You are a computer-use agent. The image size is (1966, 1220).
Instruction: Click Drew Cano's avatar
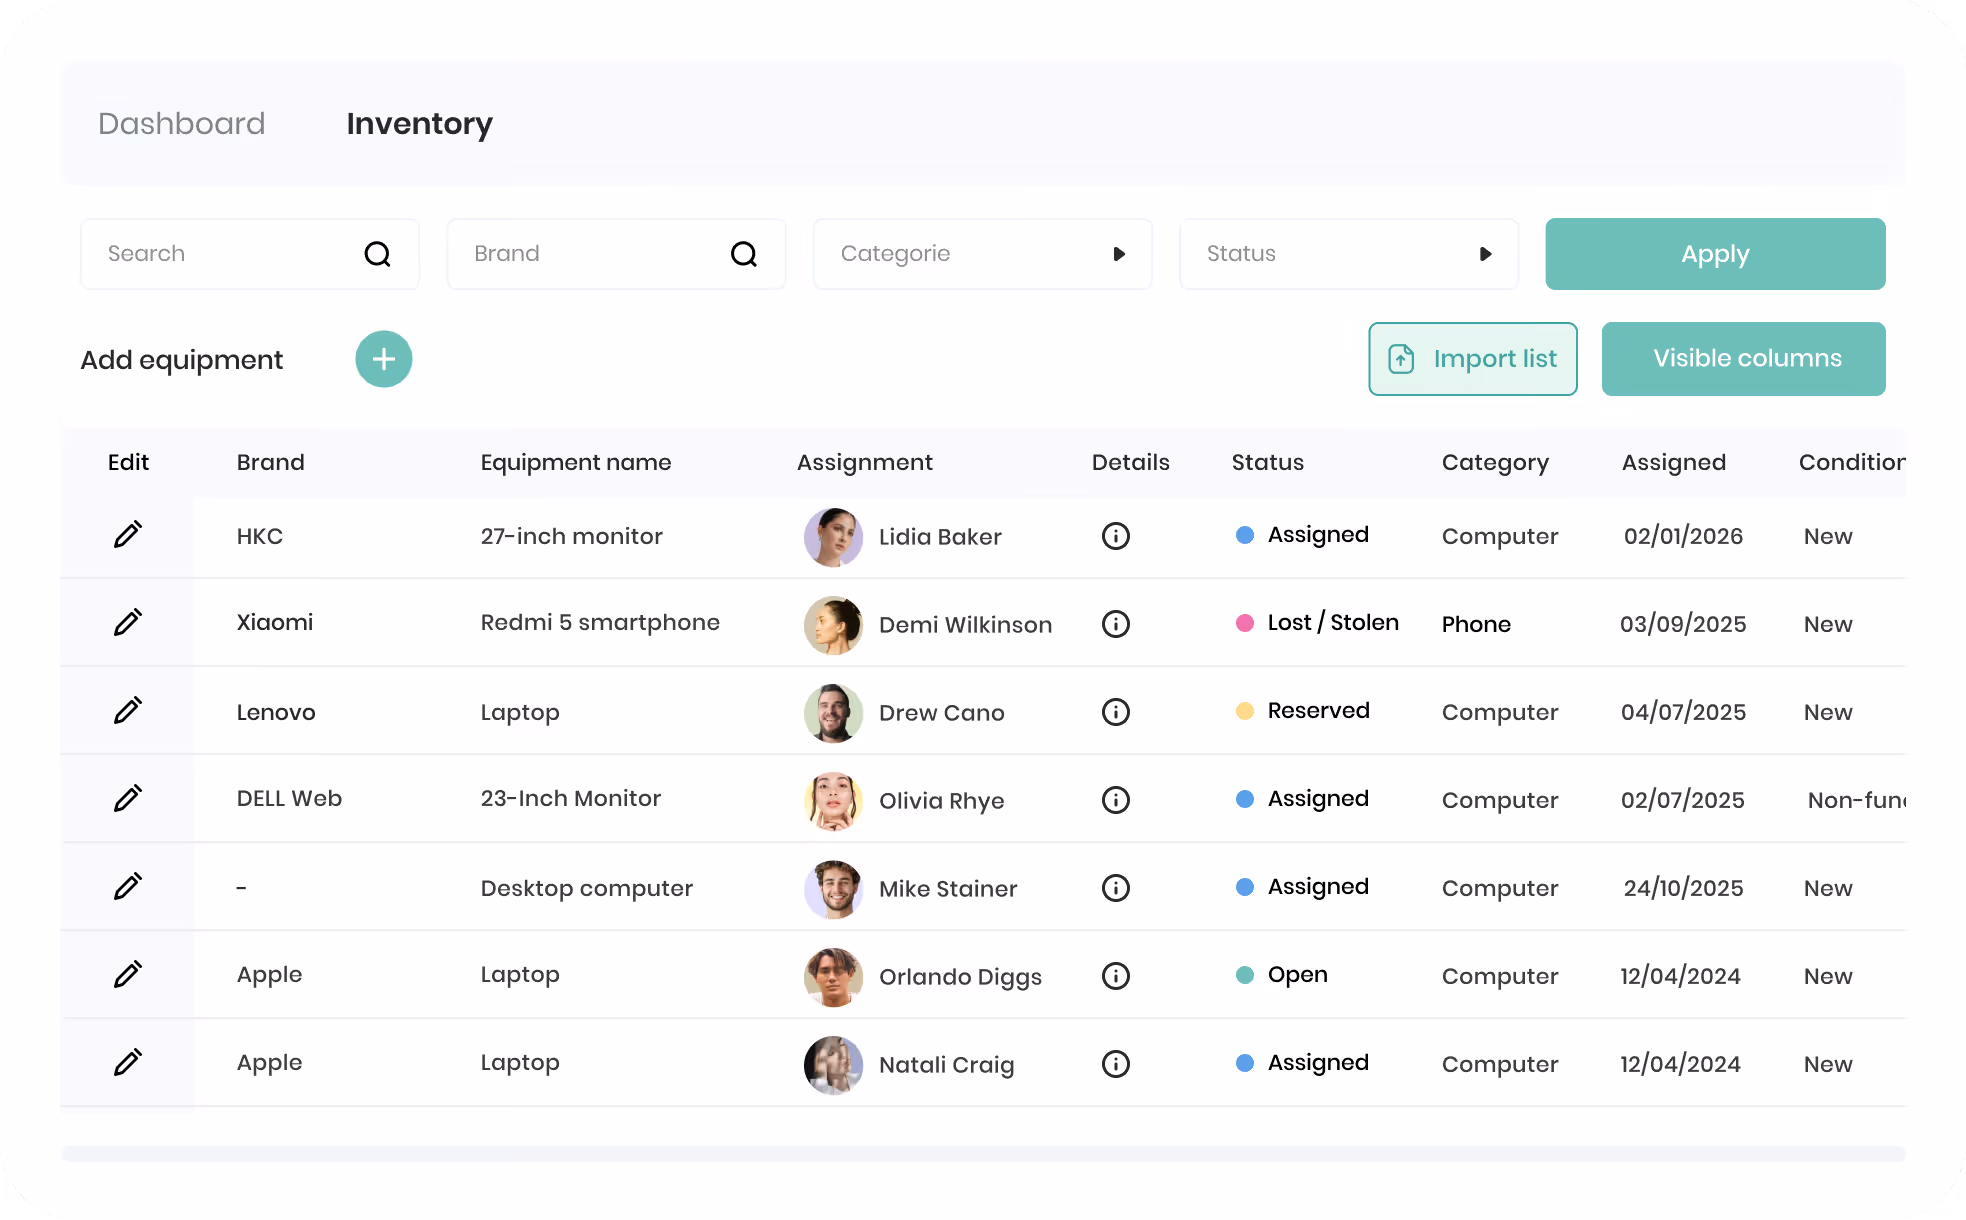[x=833, y=713]
